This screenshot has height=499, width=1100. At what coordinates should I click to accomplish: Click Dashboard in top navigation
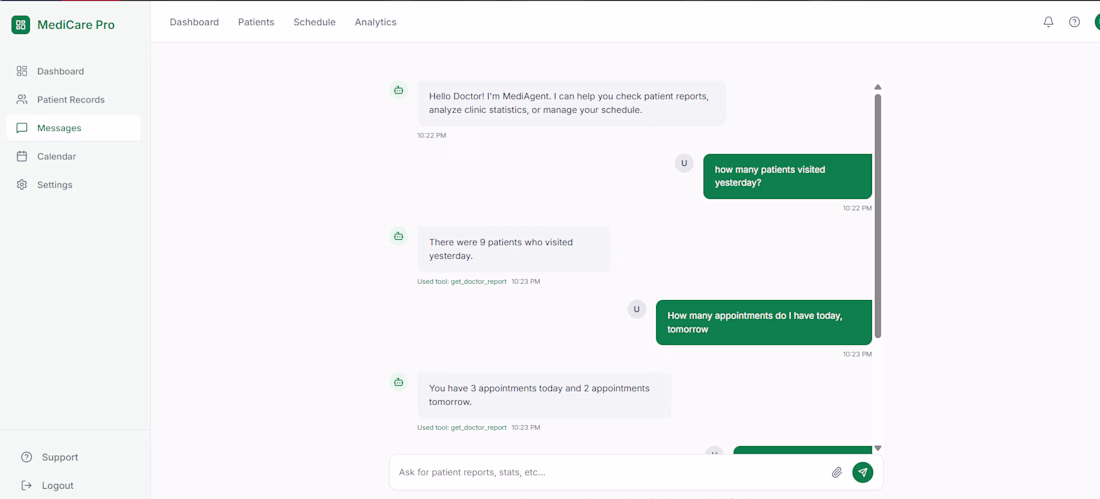(x=194, y=22)
